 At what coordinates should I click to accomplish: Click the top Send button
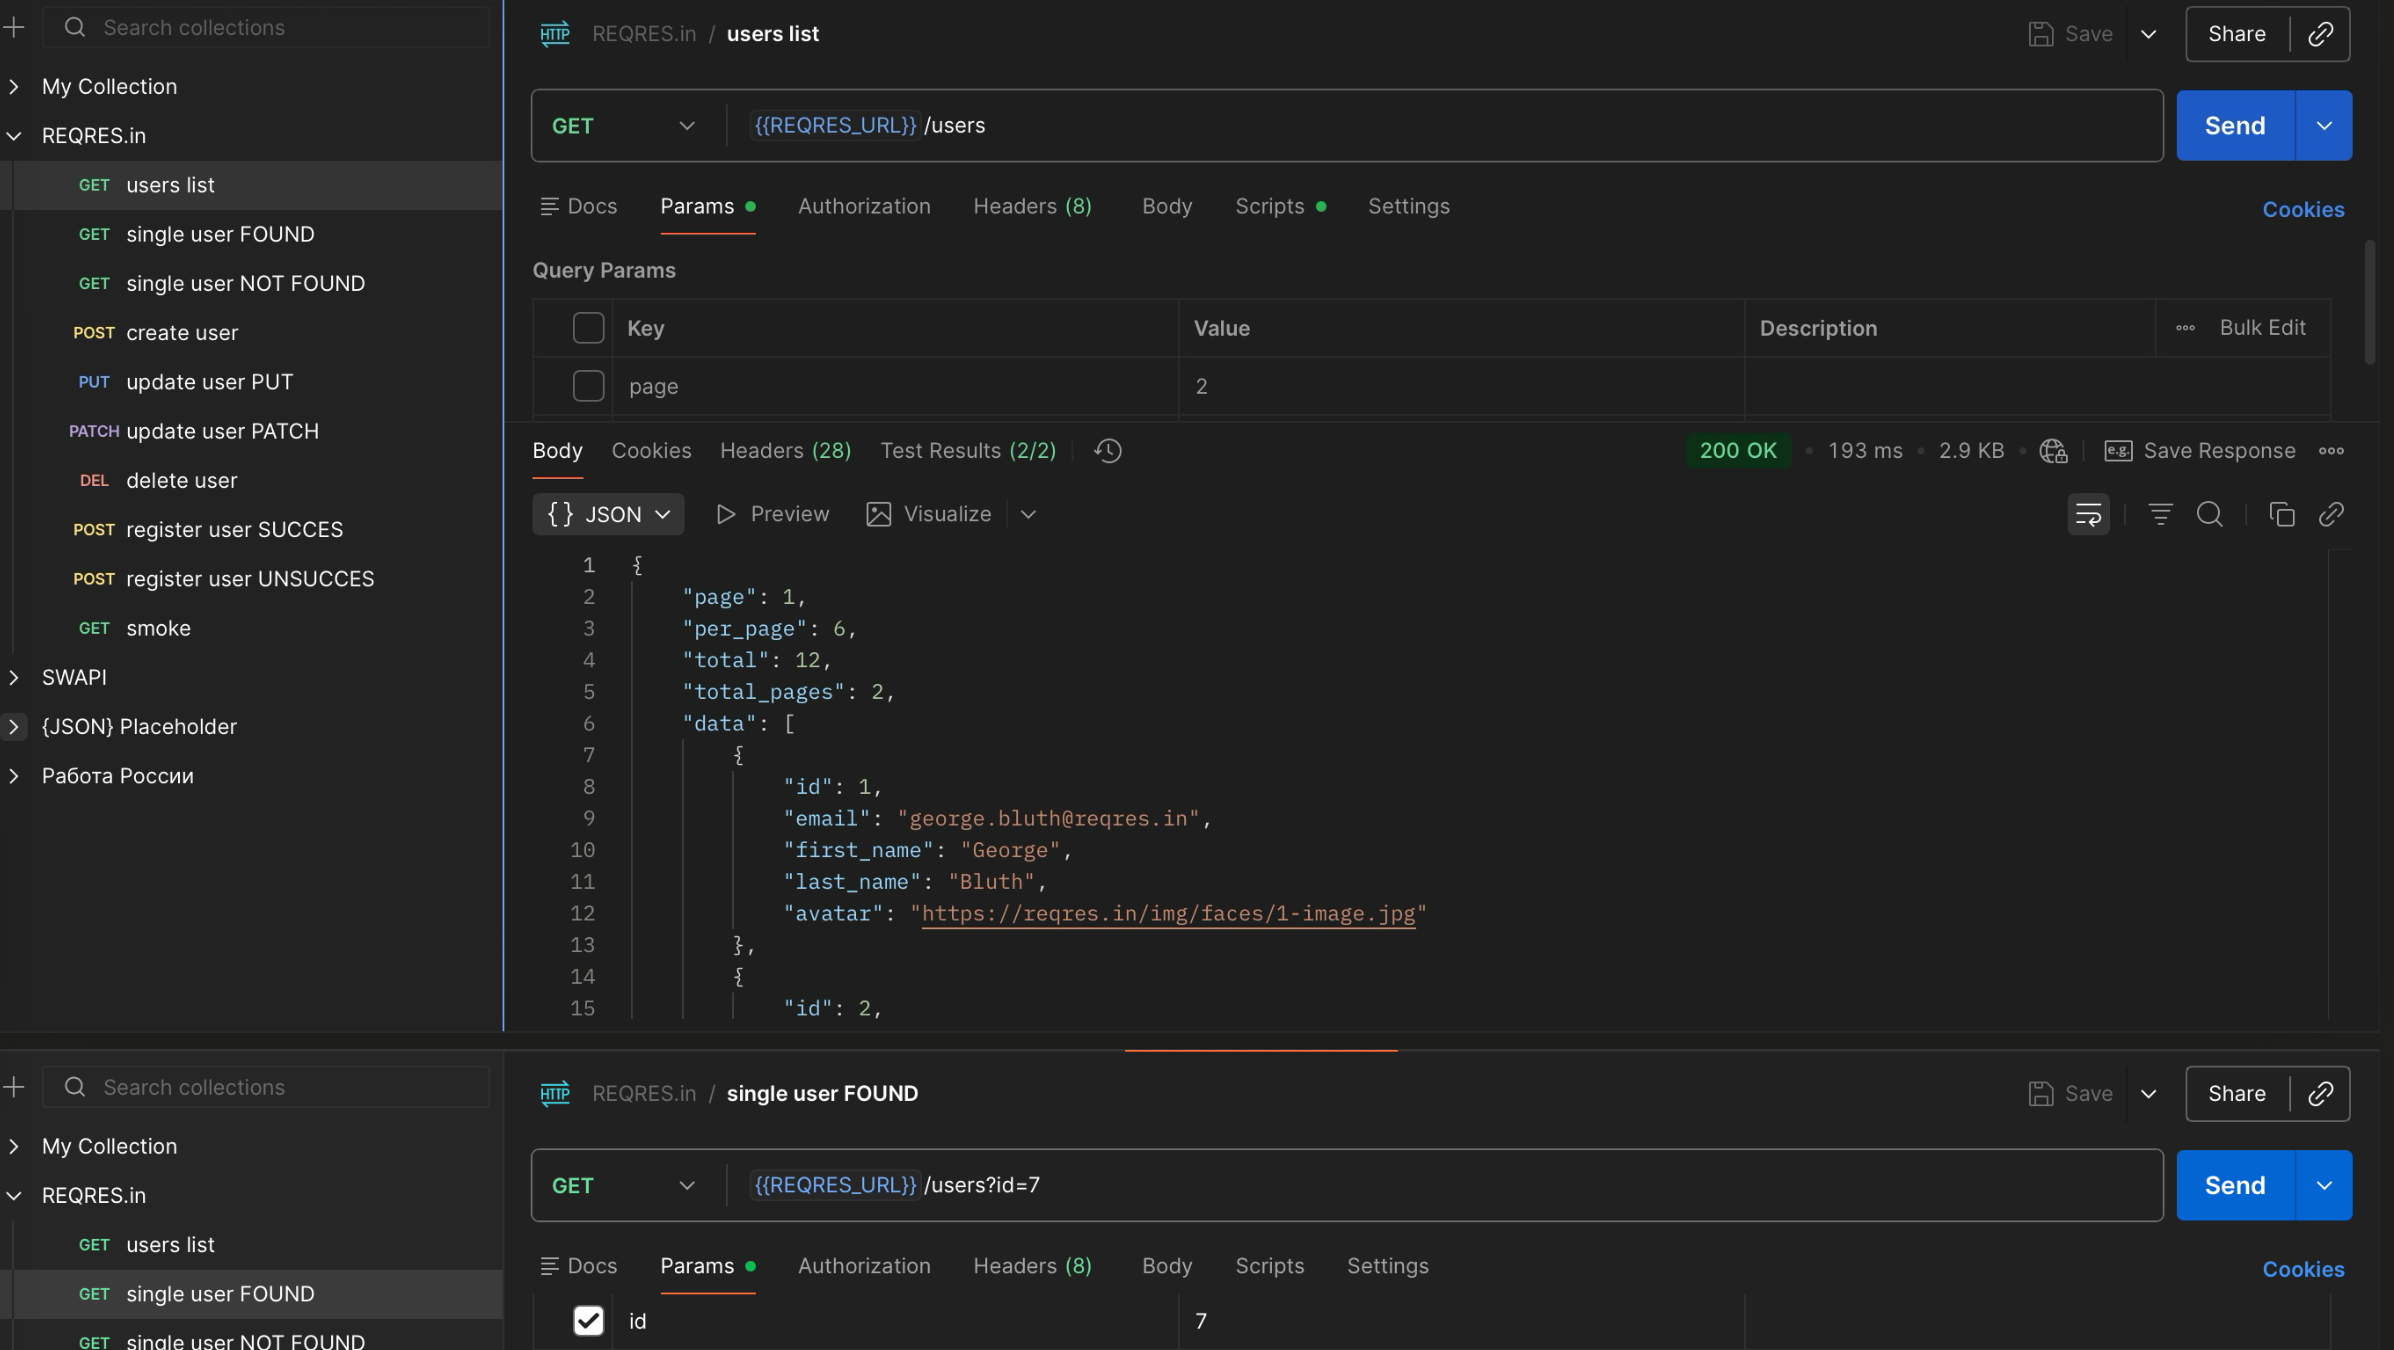pyautogui.click(x=2234, y=126)
